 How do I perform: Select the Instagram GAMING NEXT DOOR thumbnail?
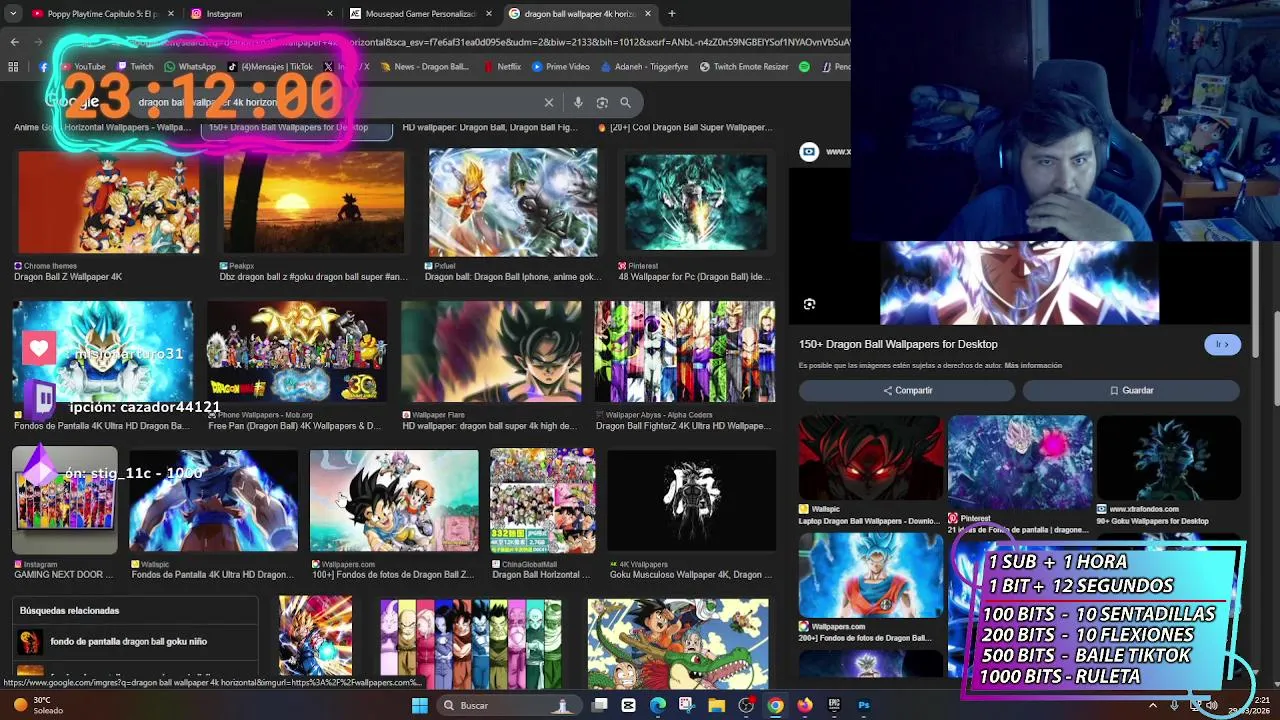pyautogui.click(x=65, y=501)
